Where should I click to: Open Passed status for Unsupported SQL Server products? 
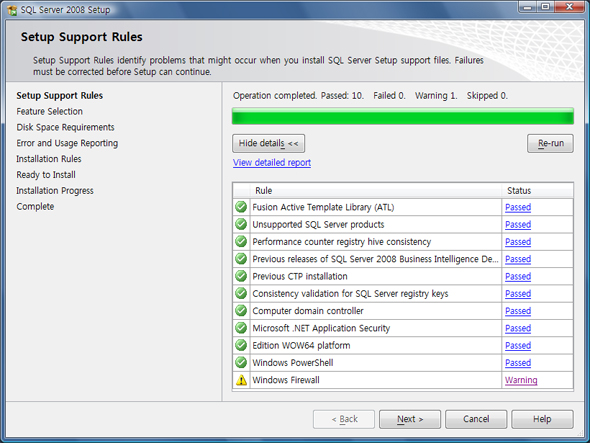pyautogui.click(x=518, y=225)
